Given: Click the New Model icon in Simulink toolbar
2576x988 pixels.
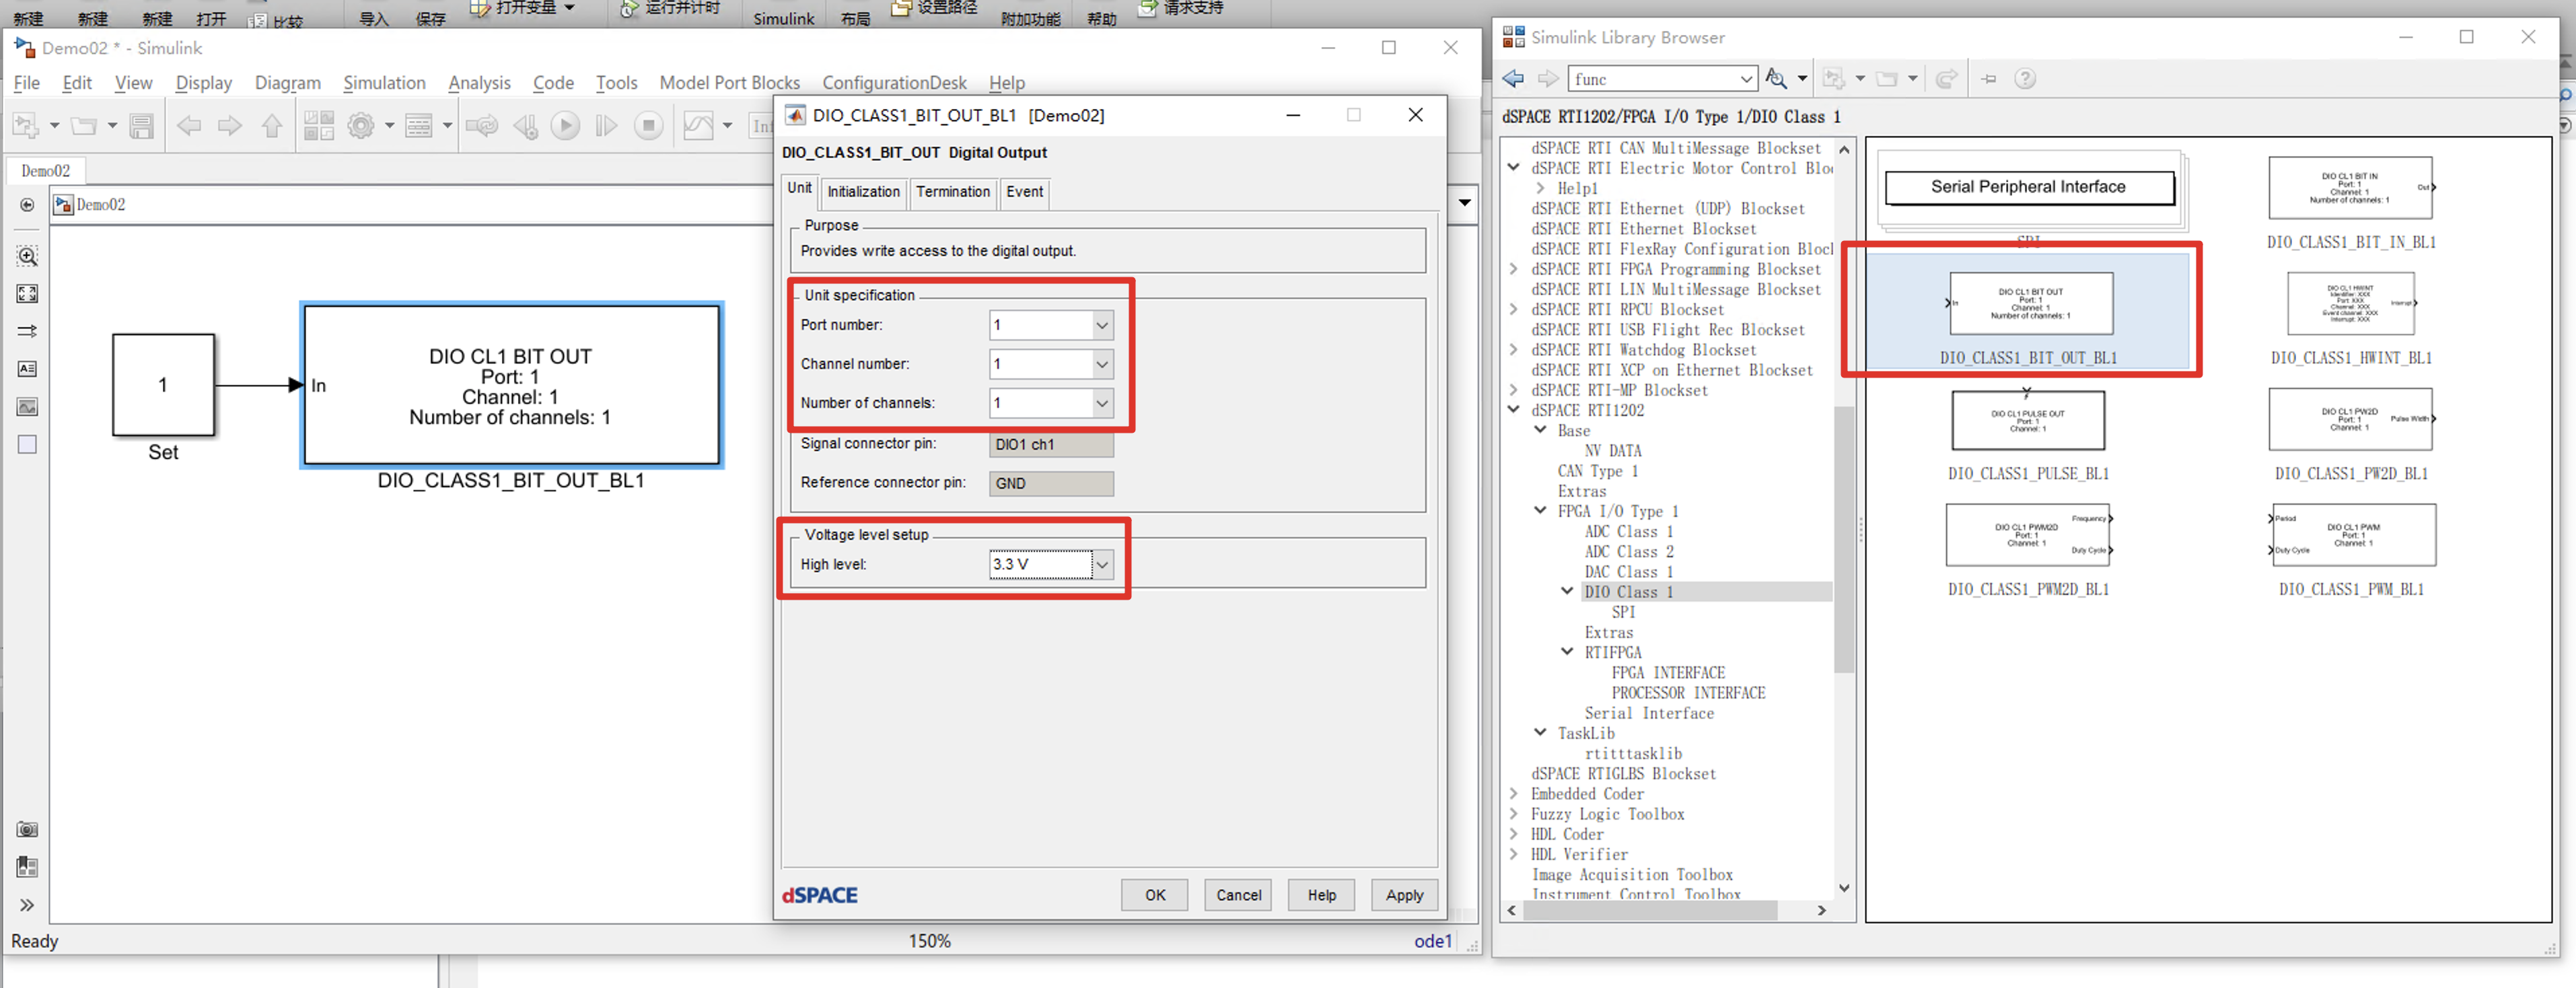Looking at the screenshot, I should pos(25,126).
